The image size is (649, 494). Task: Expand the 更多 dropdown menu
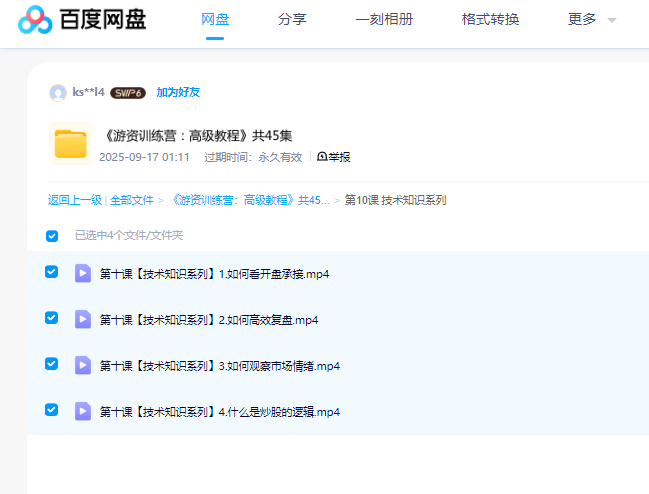pos(591,20)
